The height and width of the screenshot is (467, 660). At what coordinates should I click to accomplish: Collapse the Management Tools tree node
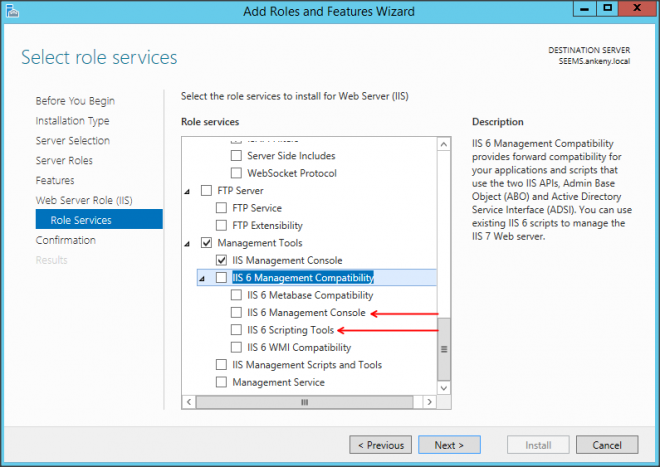[188, 243]
